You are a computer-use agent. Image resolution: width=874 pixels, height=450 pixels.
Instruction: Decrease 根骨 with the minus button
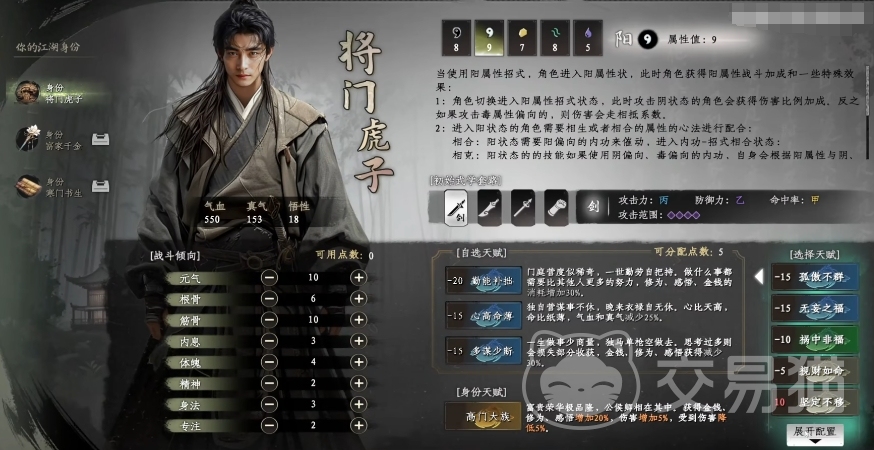pyautogui.click(x=269, y=299)
